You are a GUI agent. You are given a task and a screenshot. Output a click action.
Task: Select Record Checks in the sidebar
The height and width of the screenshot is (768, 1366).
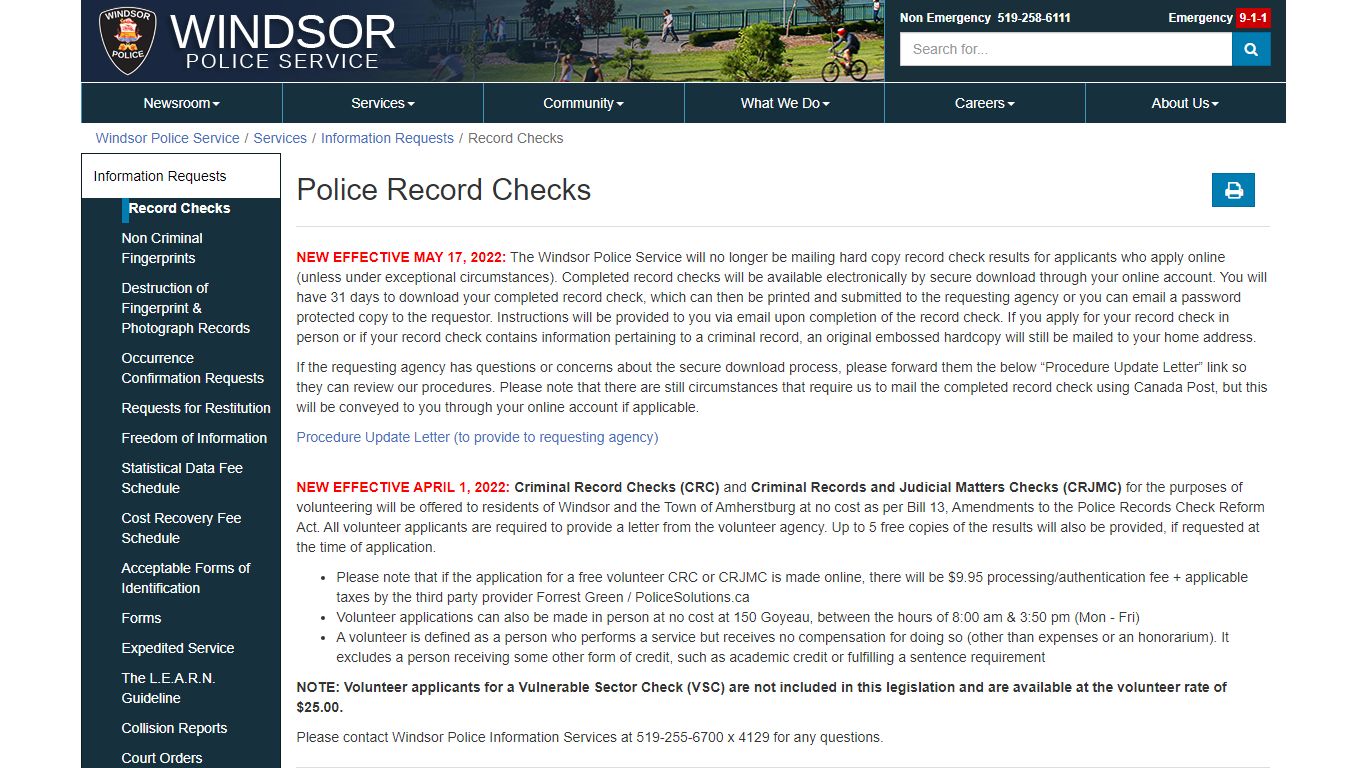tap(179, 208)
